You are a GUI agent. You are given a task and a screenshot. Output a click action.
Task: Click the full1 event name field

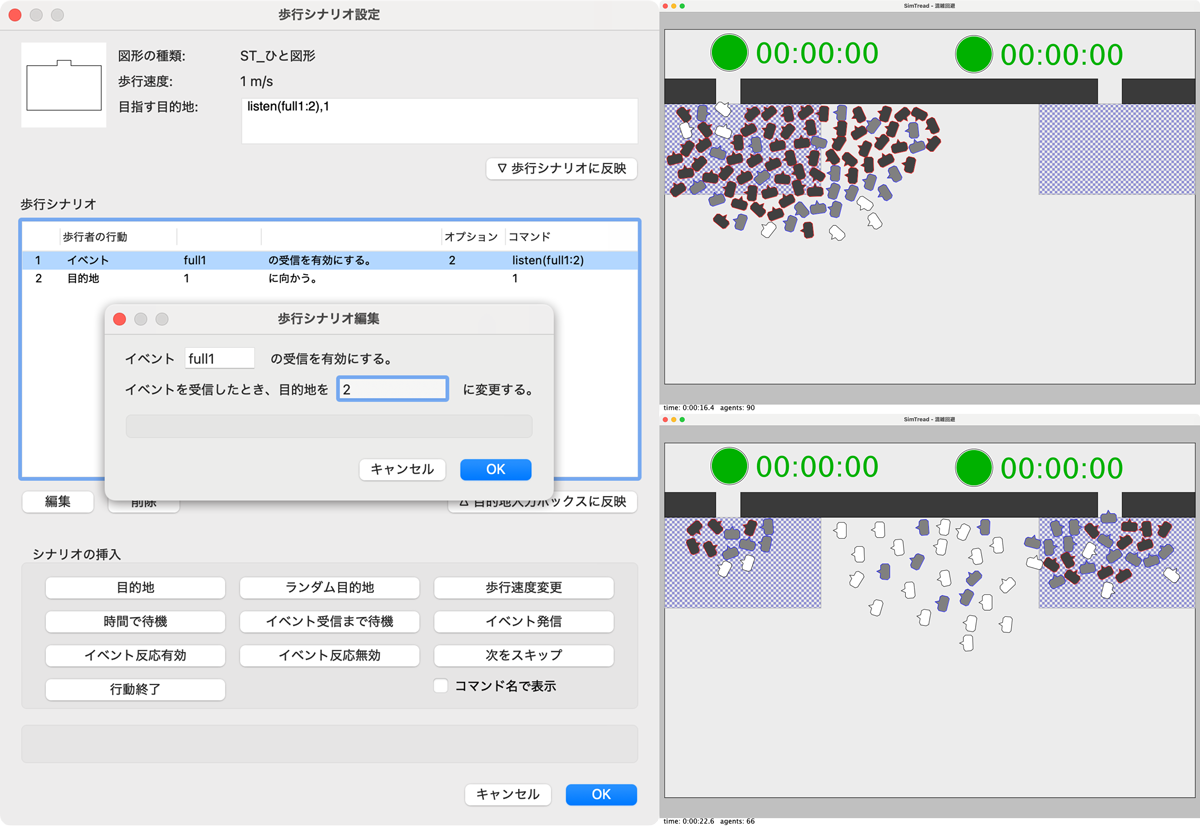coord(220,359)
